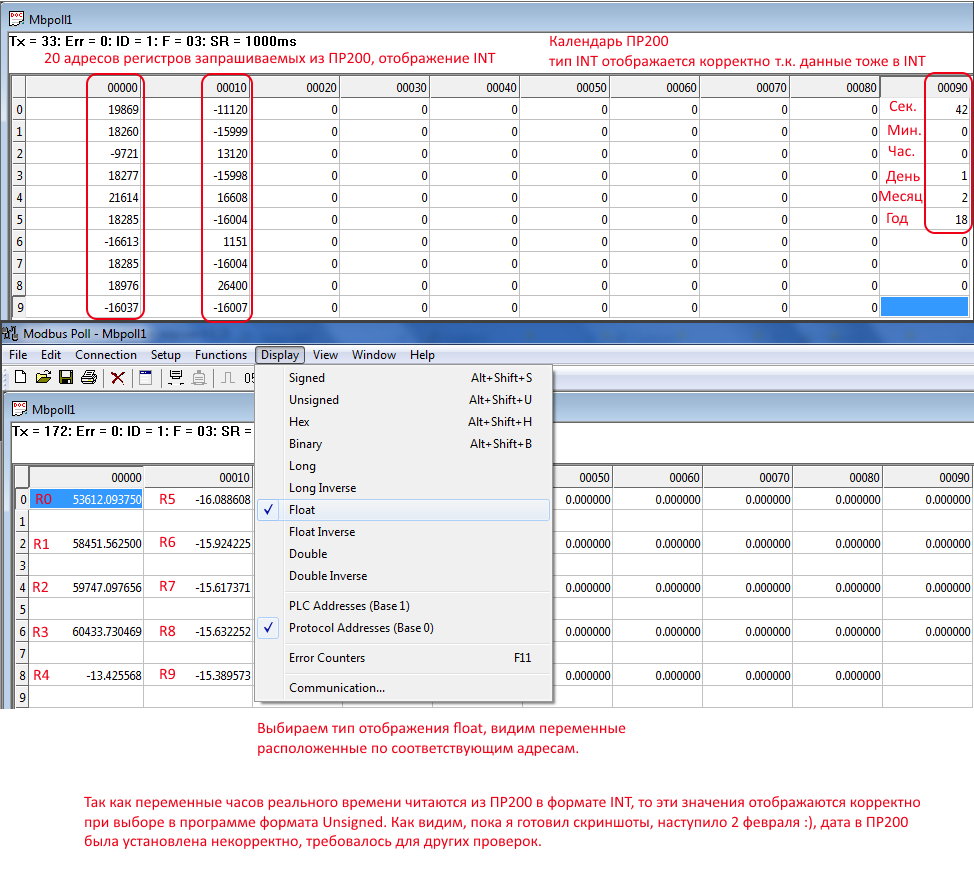Click float cell 58451.562500
This screenshot has height=887, width=974.
click(86, 544)
